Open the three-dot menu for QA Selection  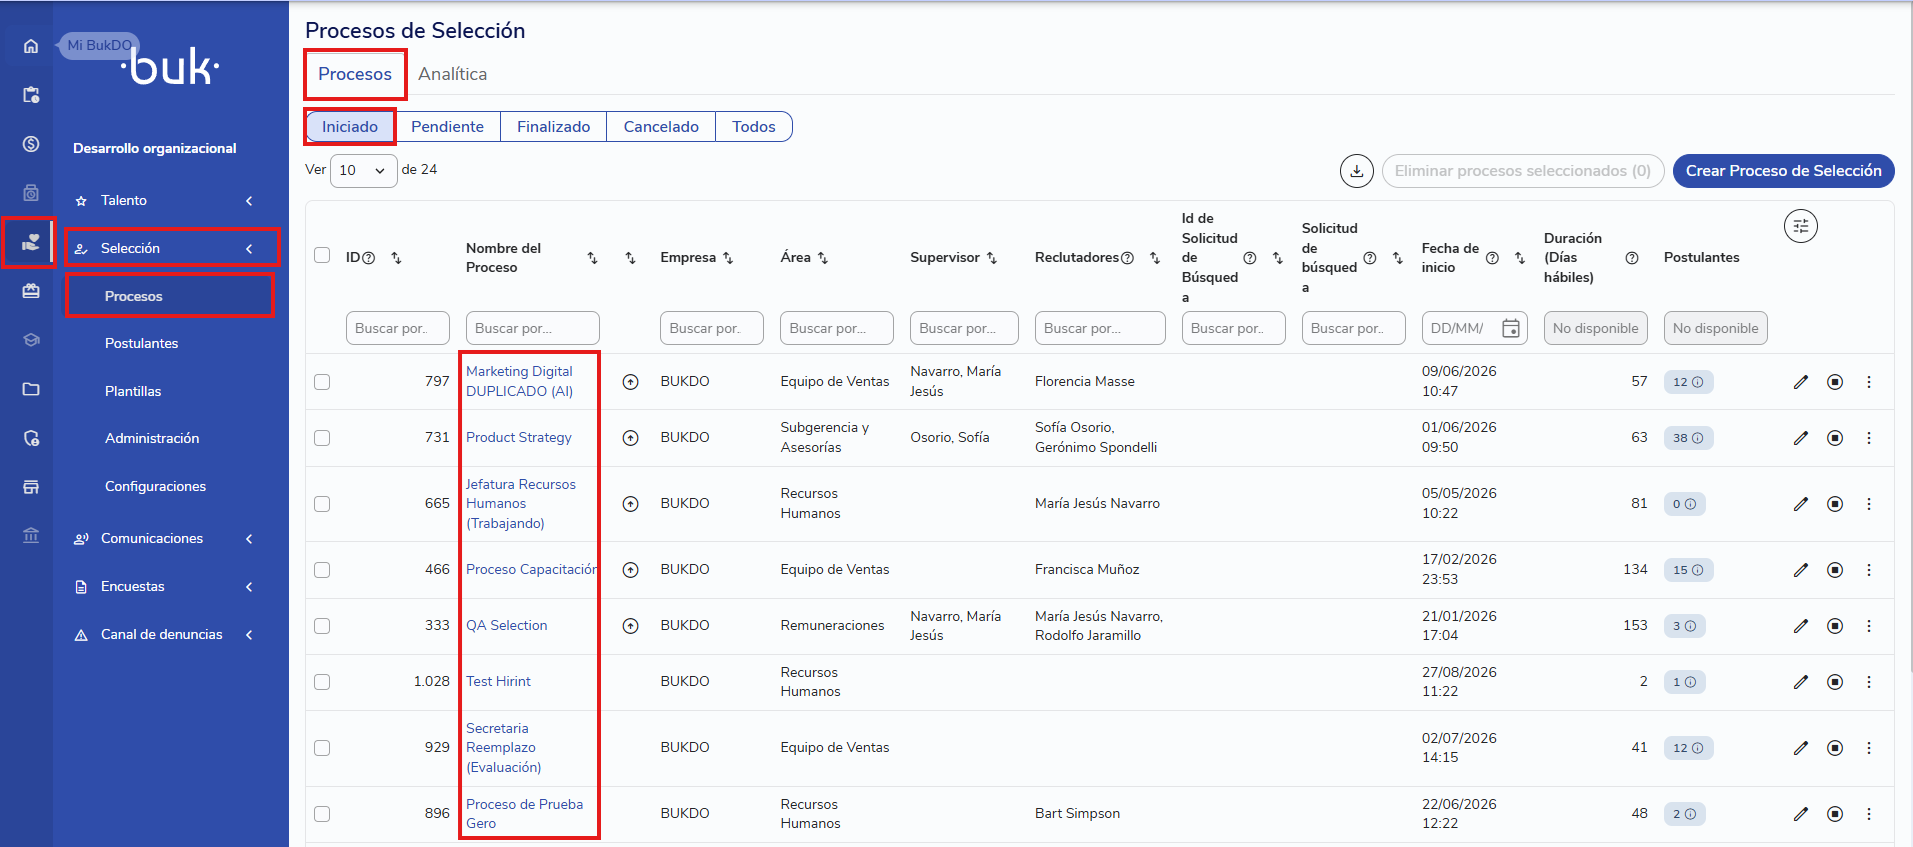pyautogui.click(x=1868, y=626)
